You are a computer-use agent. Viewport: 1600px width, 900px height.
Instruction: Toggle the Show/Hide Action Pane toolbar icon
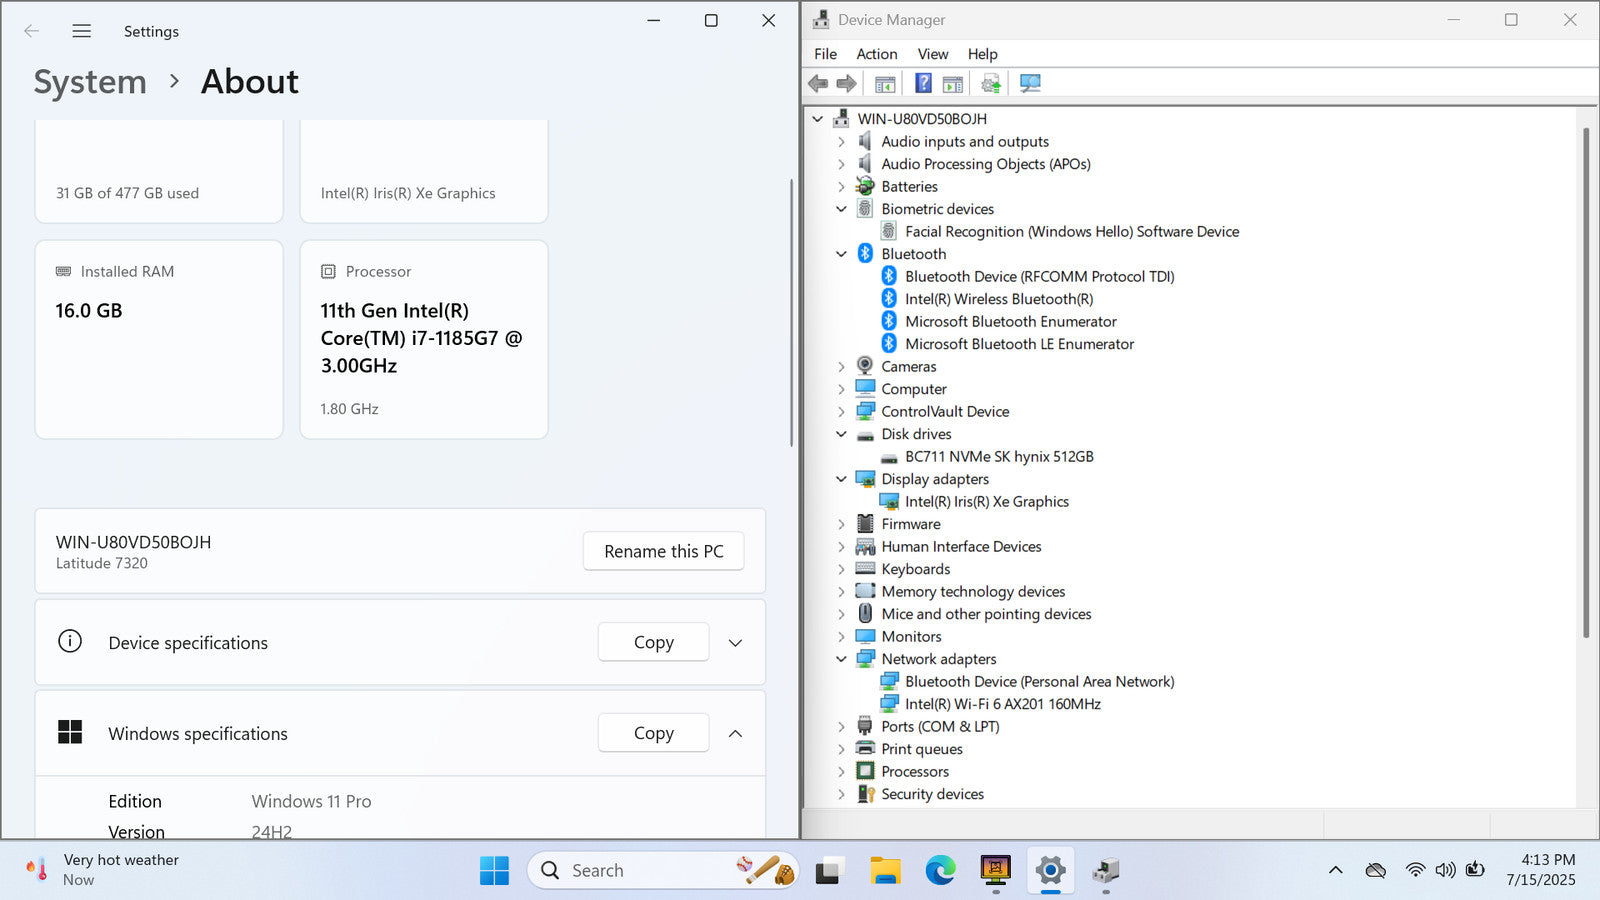(953, 83)
